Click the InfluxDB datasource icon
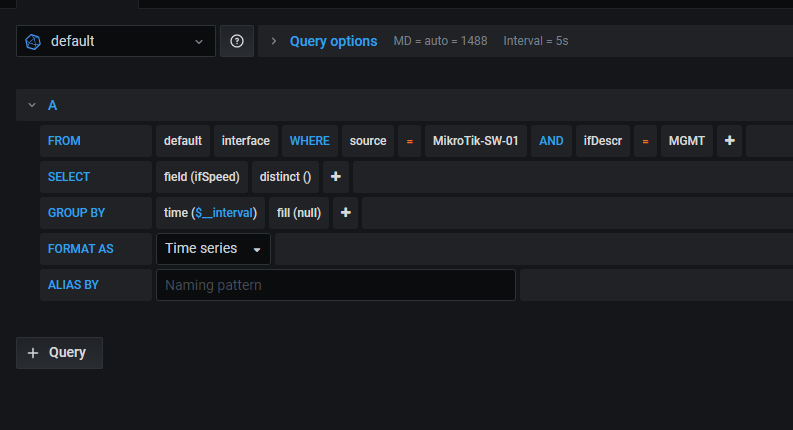Viewport: 793px width, 430px height. pyautogui.click(x=33, y=41)
